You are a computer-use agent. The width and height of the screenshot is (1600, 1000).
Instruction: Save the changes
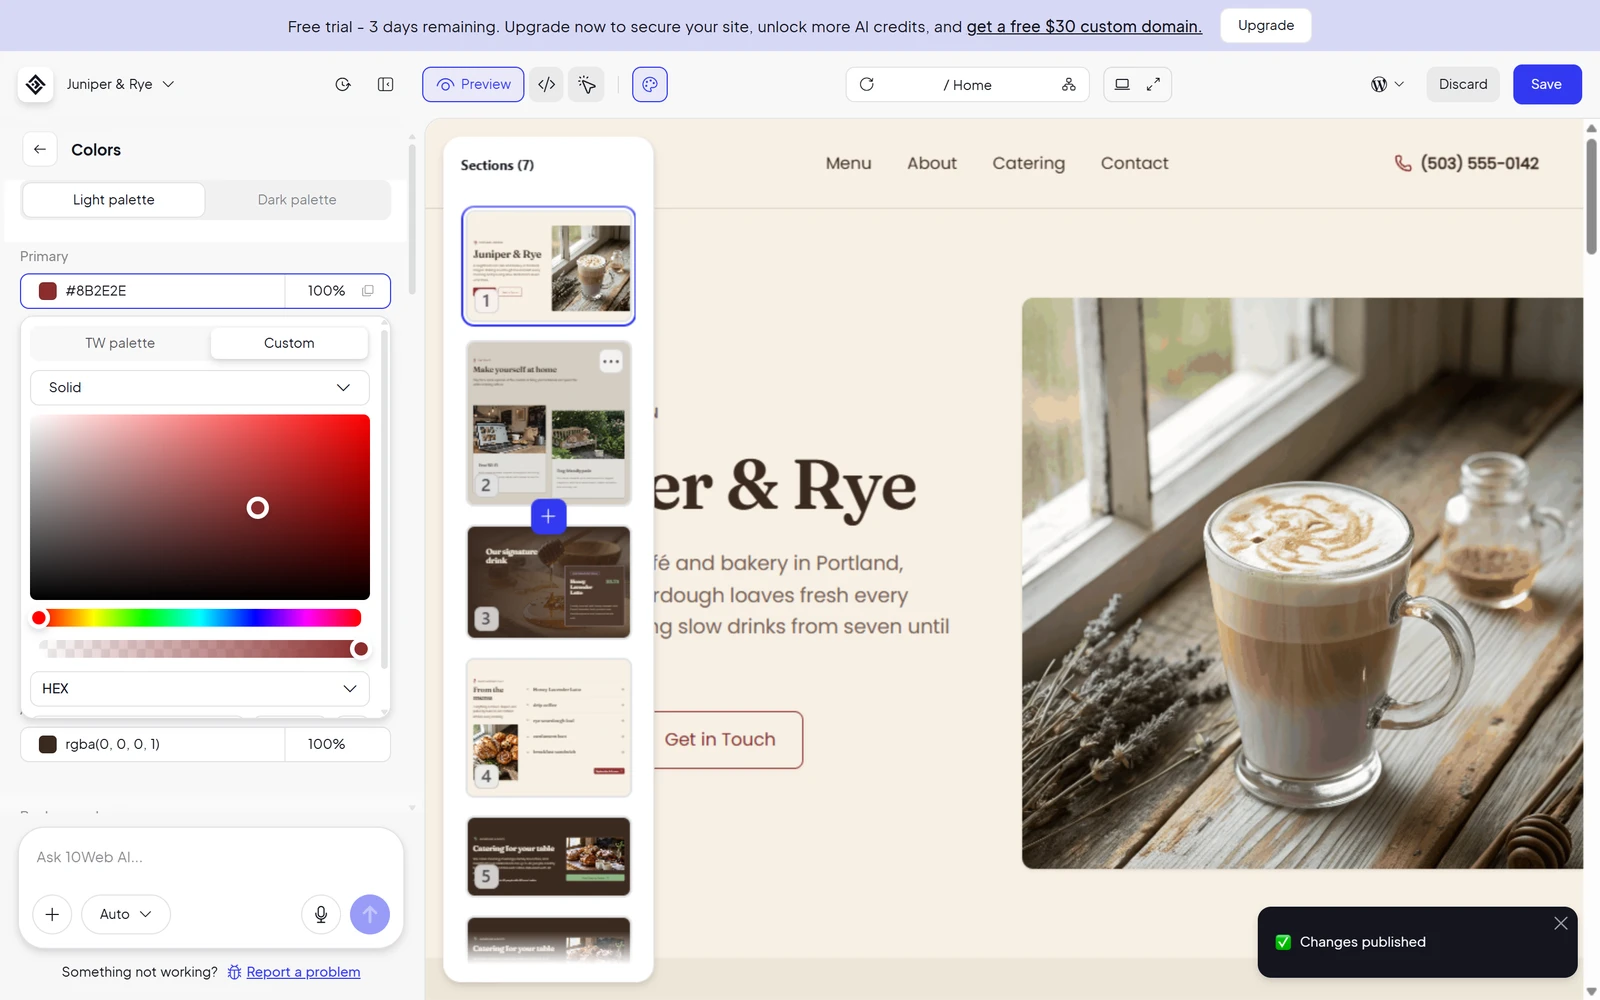point(1546,85)
